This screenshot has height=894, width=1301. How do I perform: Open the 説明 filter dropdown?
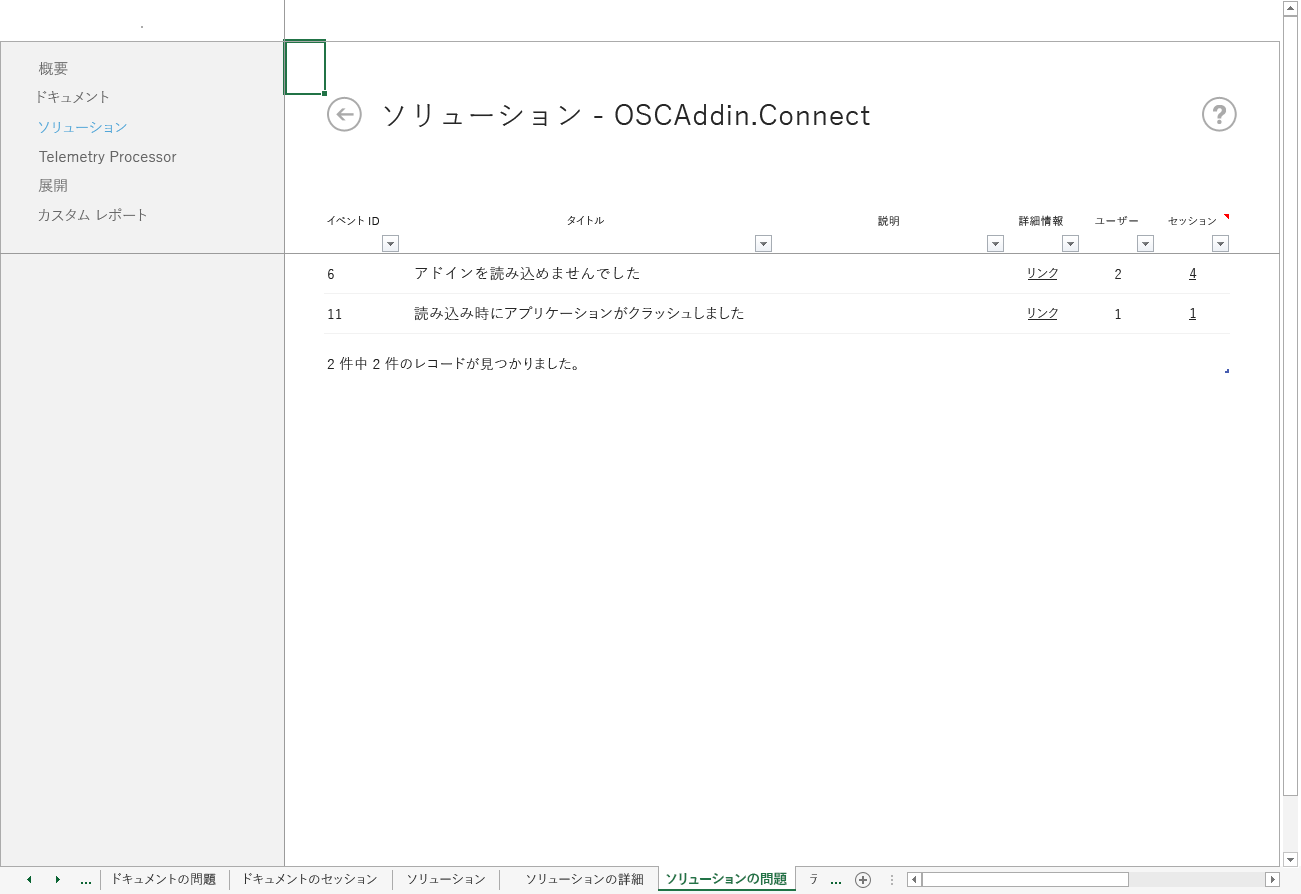995,244
